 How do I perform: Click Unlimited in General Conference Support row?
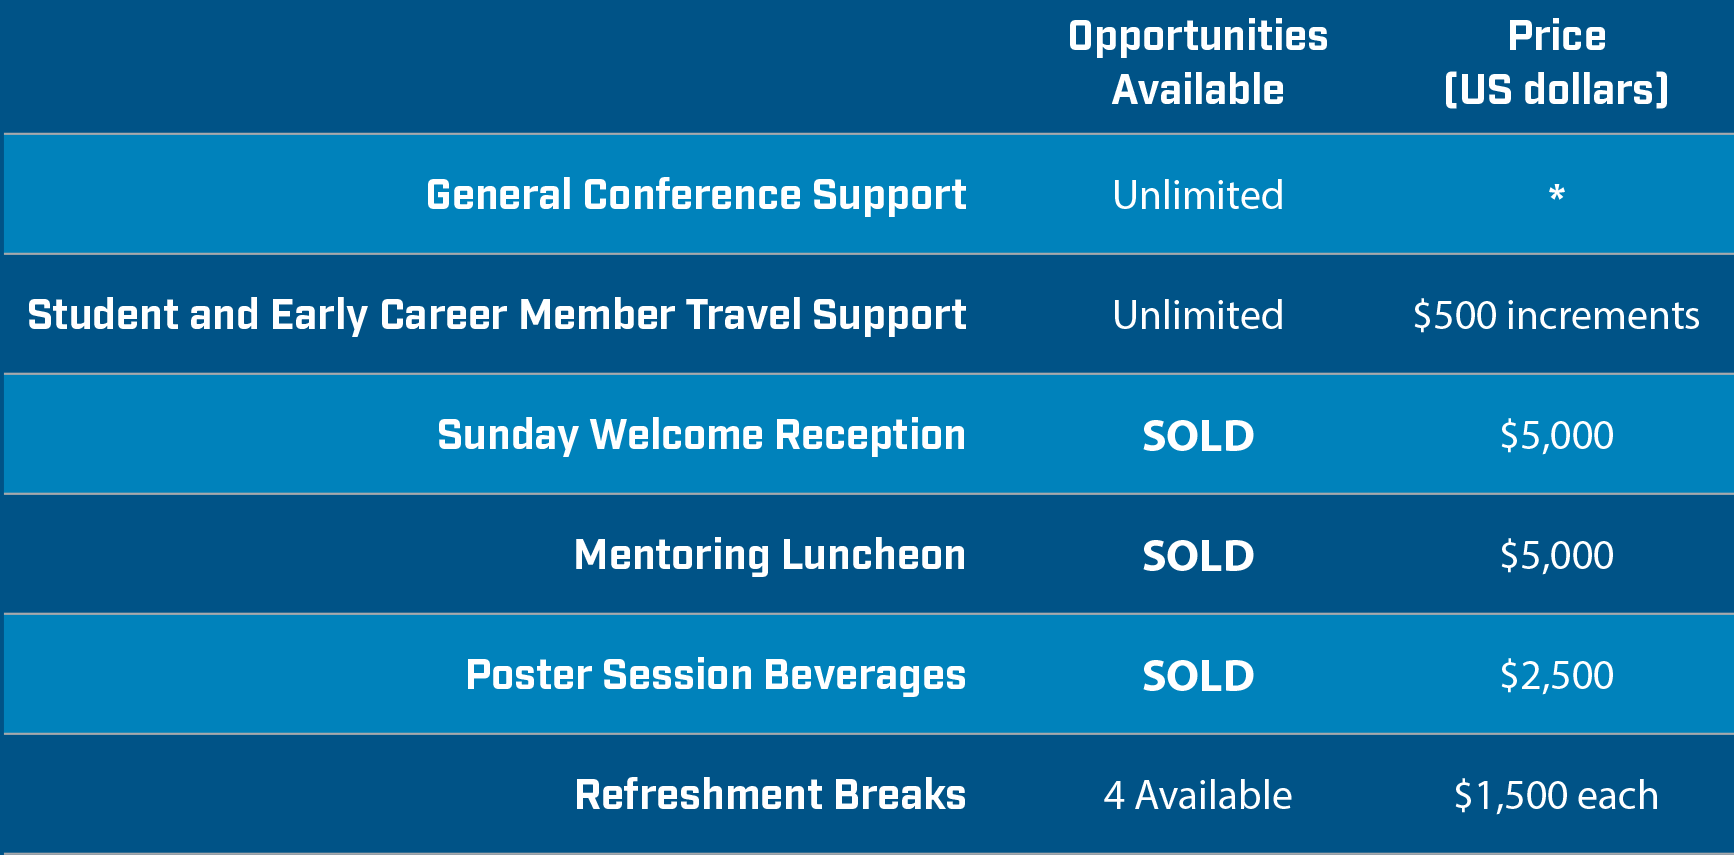point(1198,196)
